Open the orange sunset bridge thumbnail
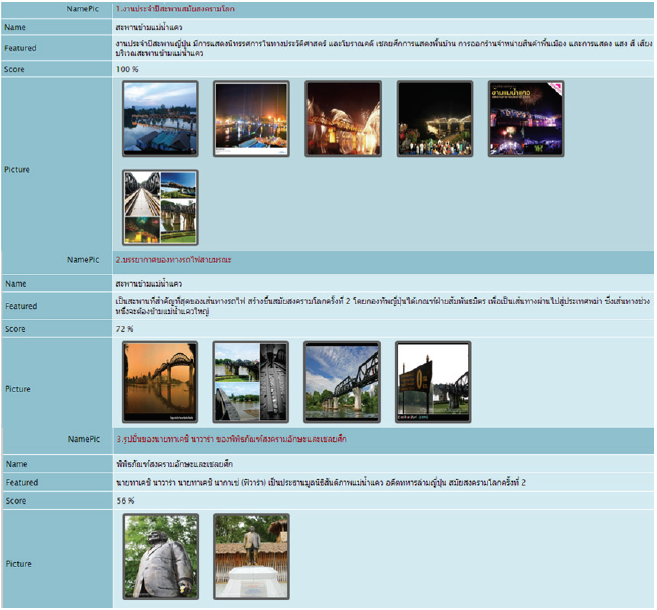The height and width of the screenshot is (610, 657). pos(160,381)
